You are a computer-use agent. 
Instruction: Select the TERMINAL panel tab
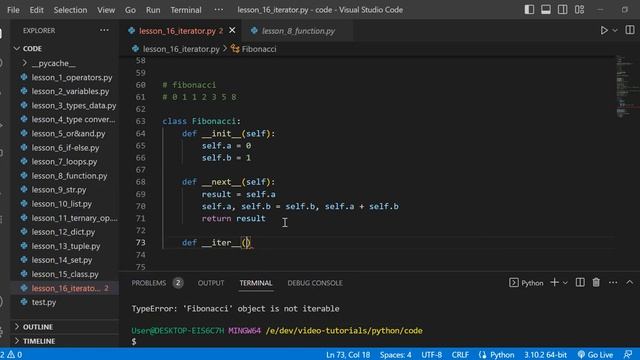(x=256, y=283)
